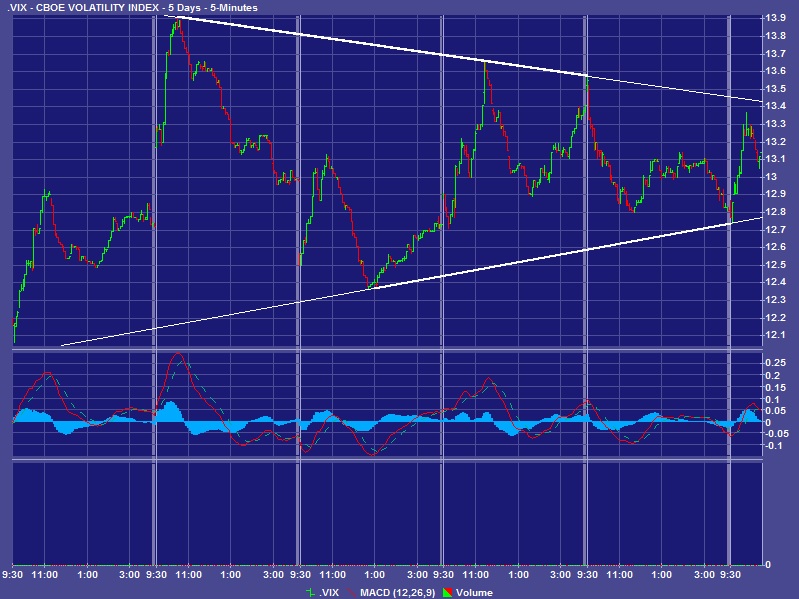Click the 0.2 MACD axis label
The width and height of the screenshot is (799, 599).
pos(773,375)
